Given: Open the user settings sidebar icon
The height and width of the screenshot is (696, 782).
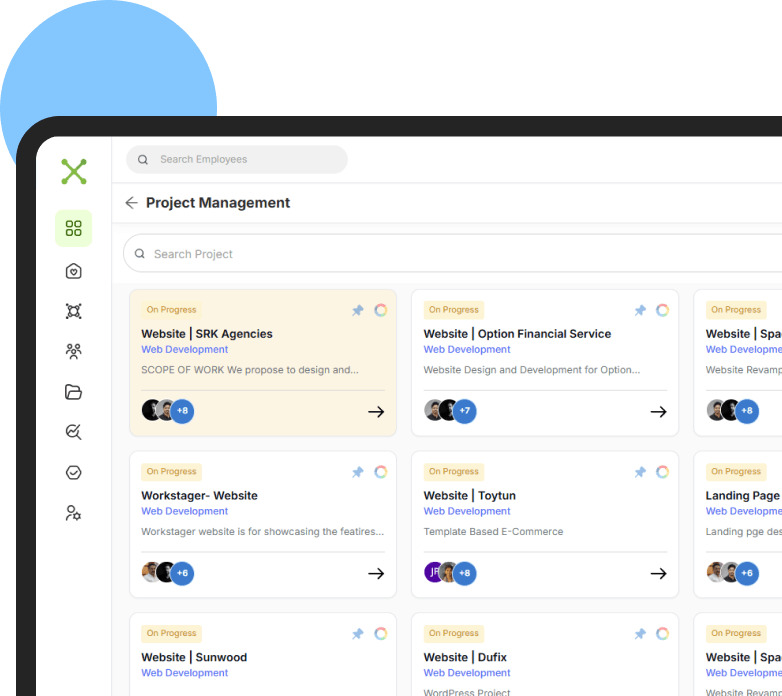Looking at the screenshot, I should 73,513.
